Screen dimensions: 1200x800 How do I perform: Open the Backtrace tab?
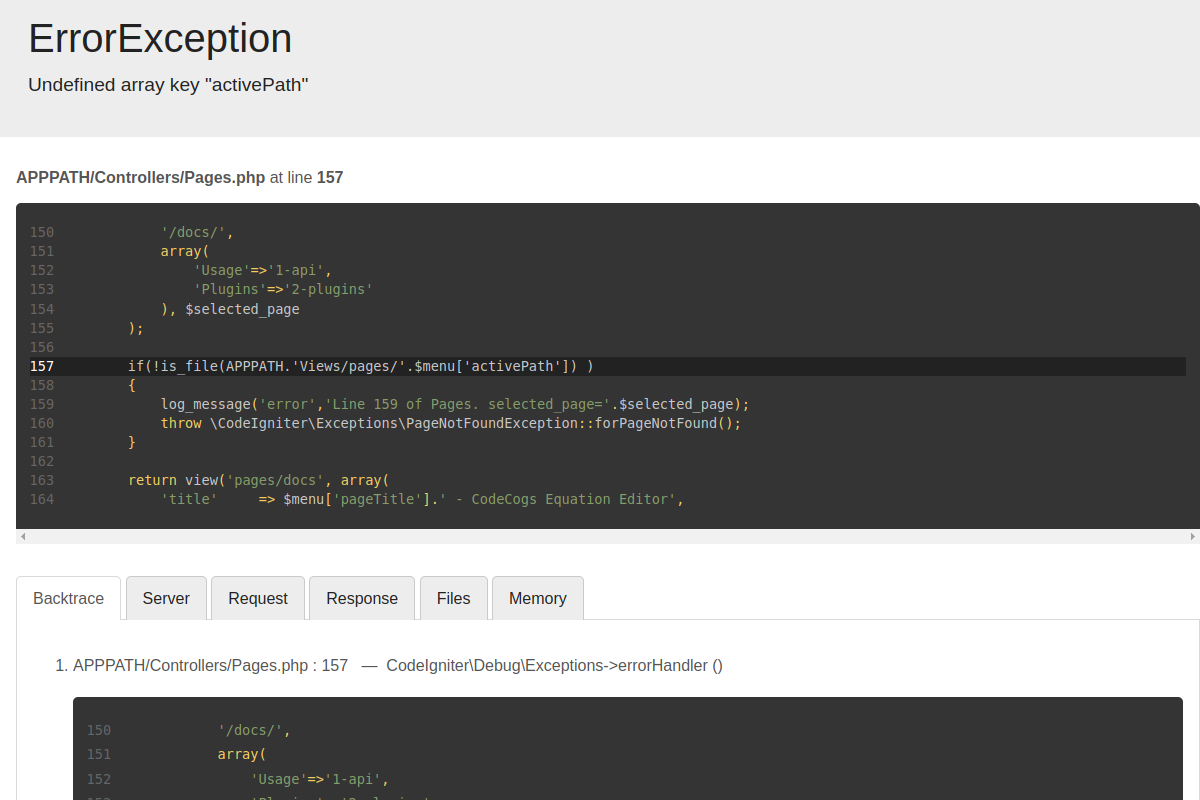coord(69,598)
